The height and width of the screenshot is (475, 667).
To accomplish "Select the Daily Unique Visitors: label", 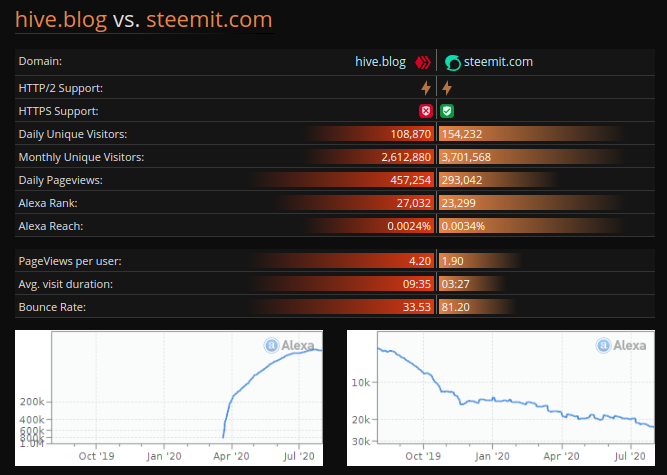I will [x=73, y=134].
